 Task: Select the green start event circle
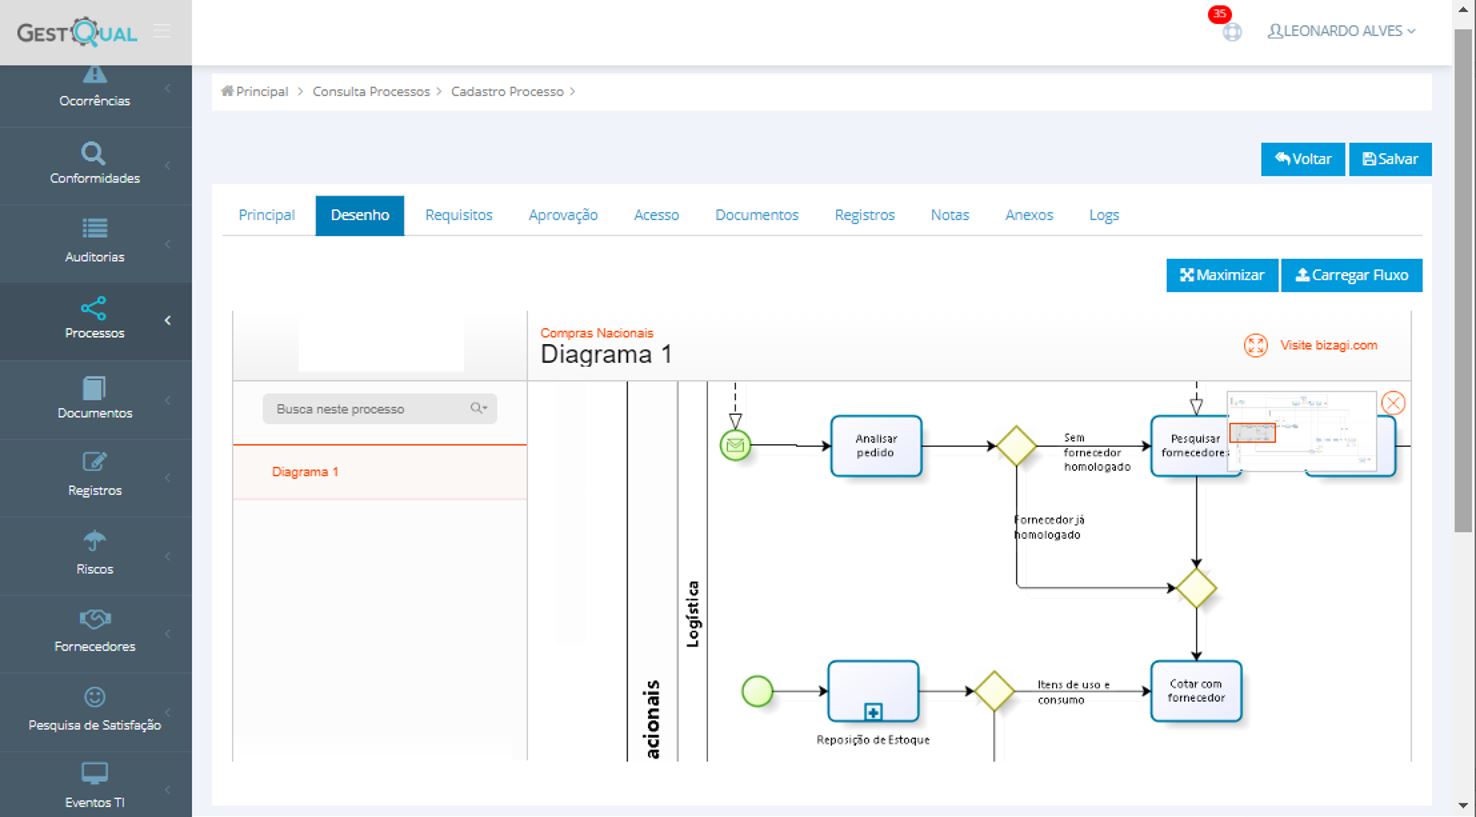pos(758,691)
